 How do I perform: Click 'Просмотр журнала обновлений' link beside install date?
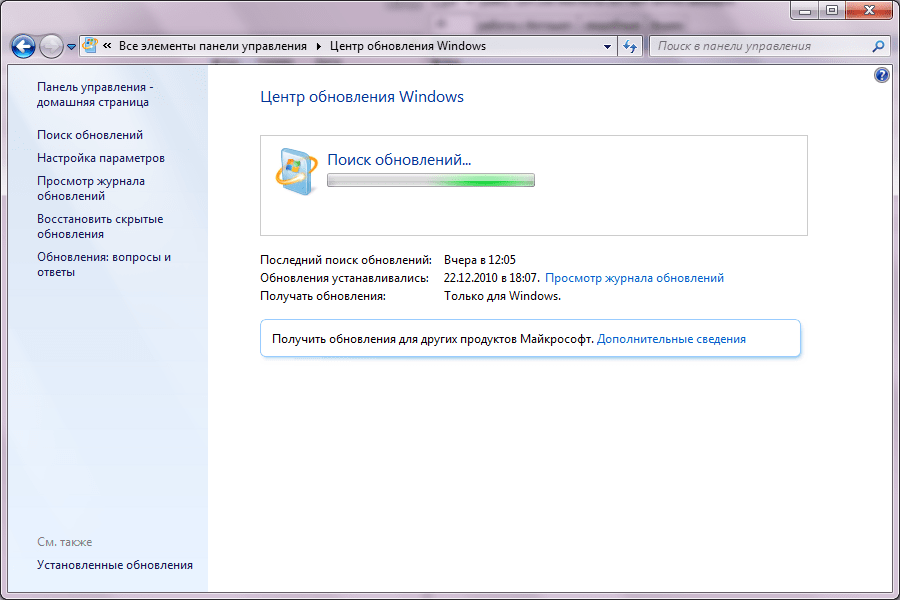(634, 278)
